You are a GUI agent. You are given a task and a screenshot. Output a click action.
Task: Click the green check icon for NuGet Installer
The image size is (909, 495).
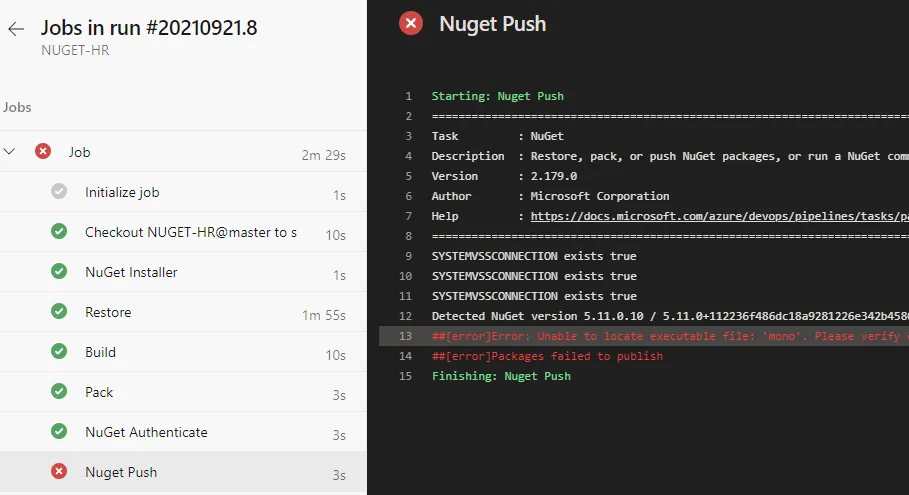tap(59, 271)
